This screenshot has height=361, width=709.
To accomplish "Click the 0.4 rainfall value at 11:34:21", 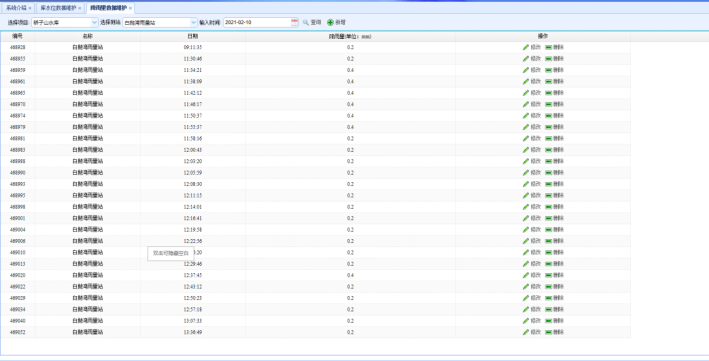I will click(350, 70).
